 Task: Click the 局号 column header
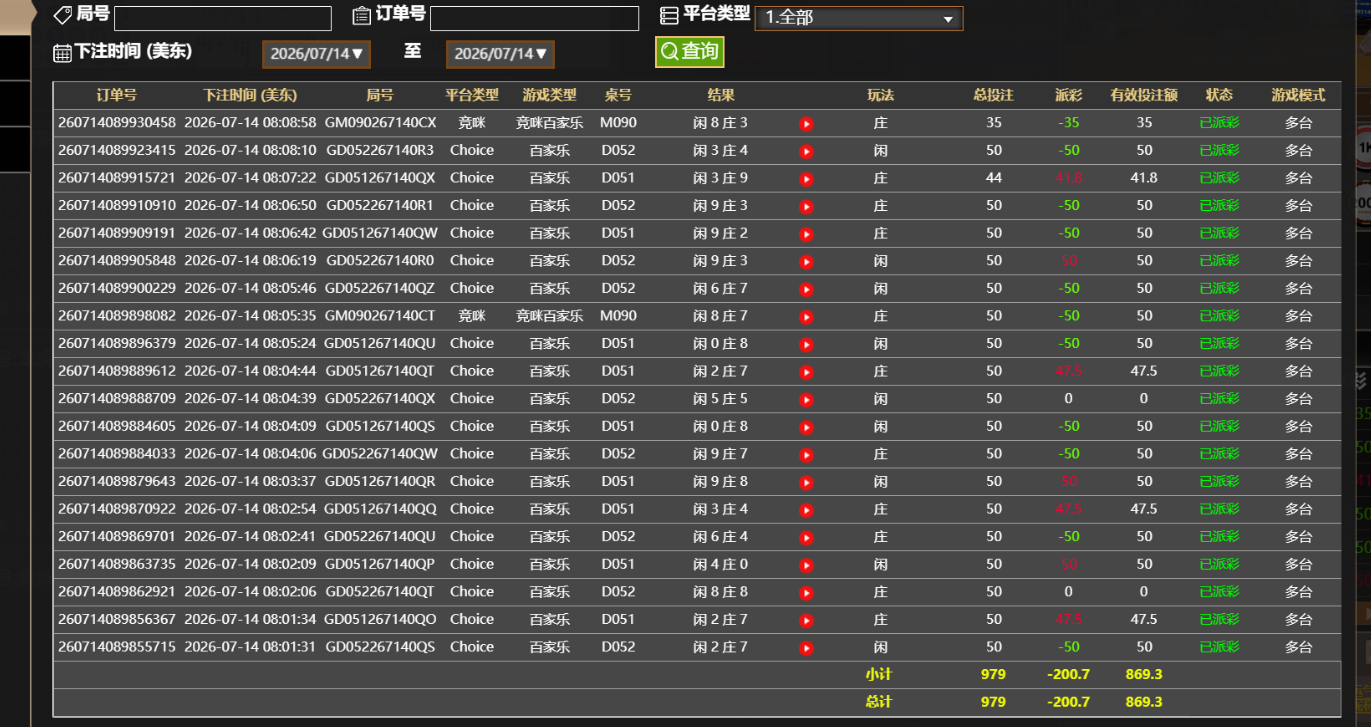point(380,95)
